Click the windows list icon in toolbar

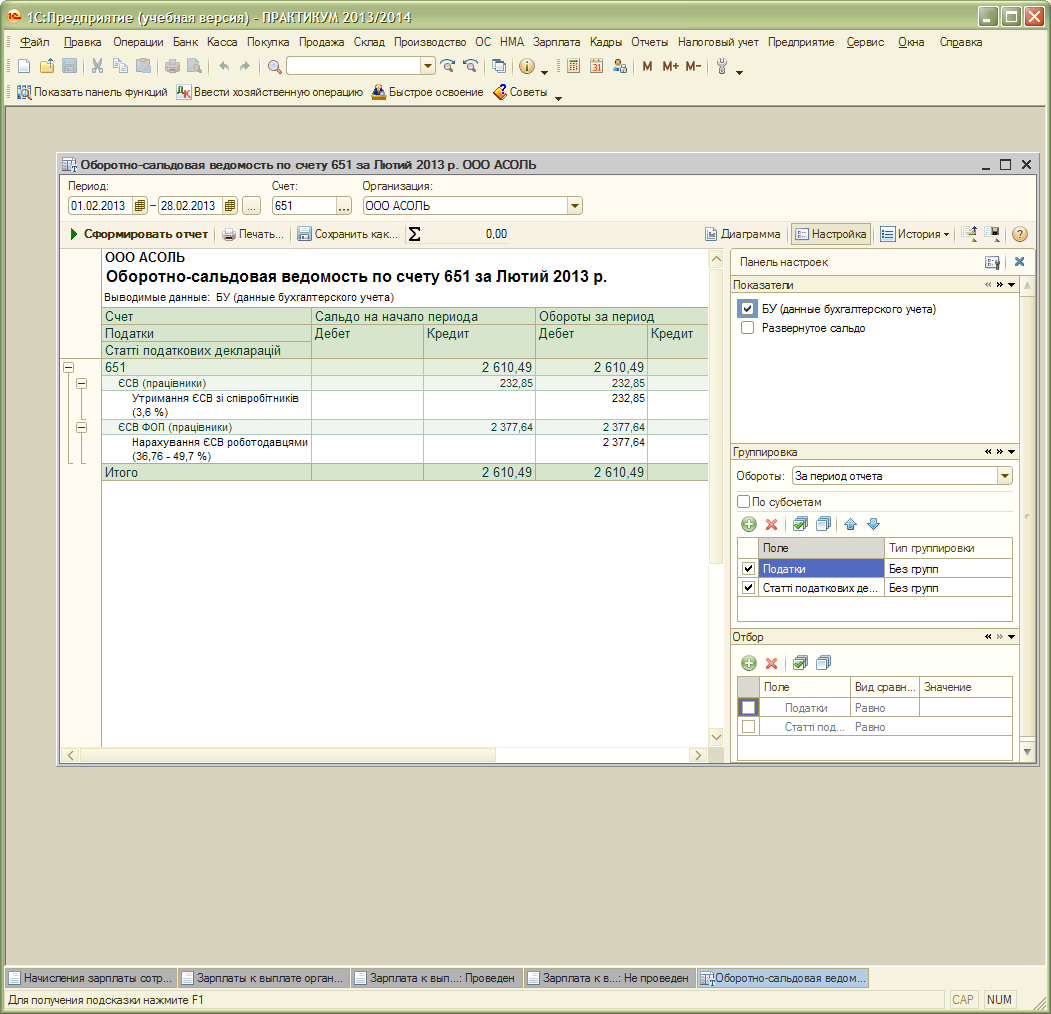click(x=499, y=66)
